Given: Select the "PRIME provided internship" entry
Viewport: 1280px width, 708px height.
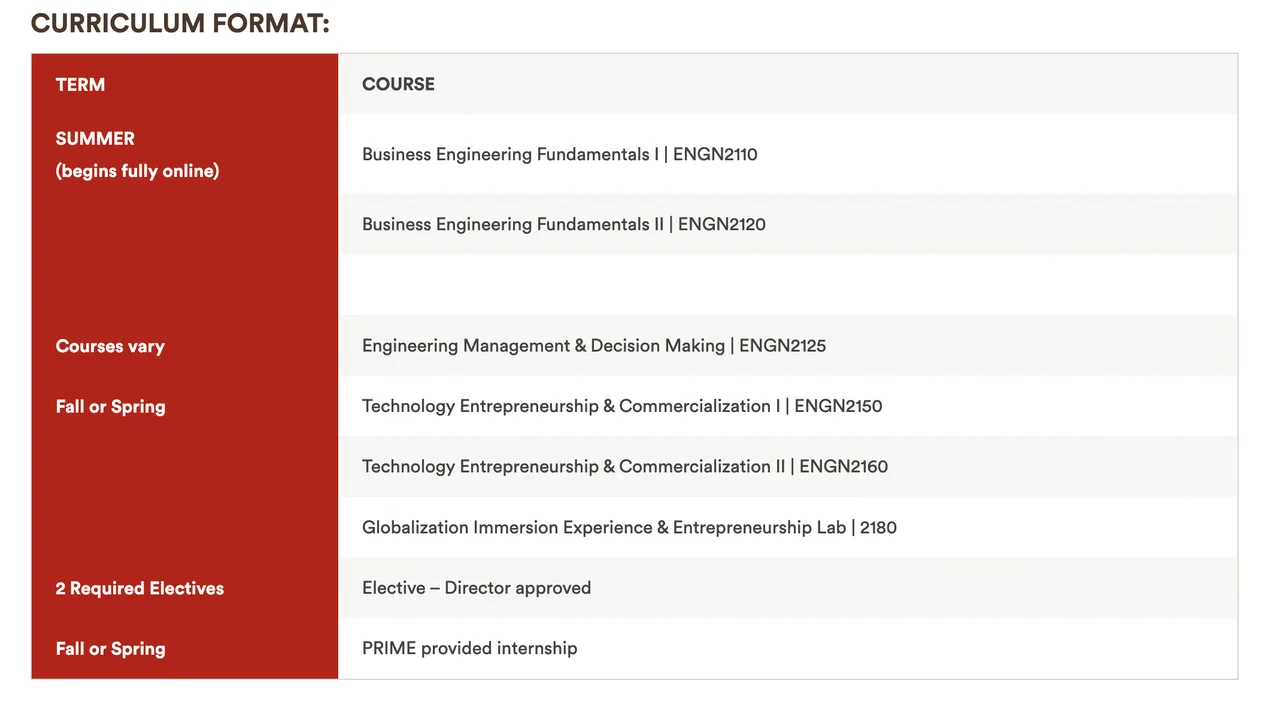Looking at the screenshot, I should [469, 649].
